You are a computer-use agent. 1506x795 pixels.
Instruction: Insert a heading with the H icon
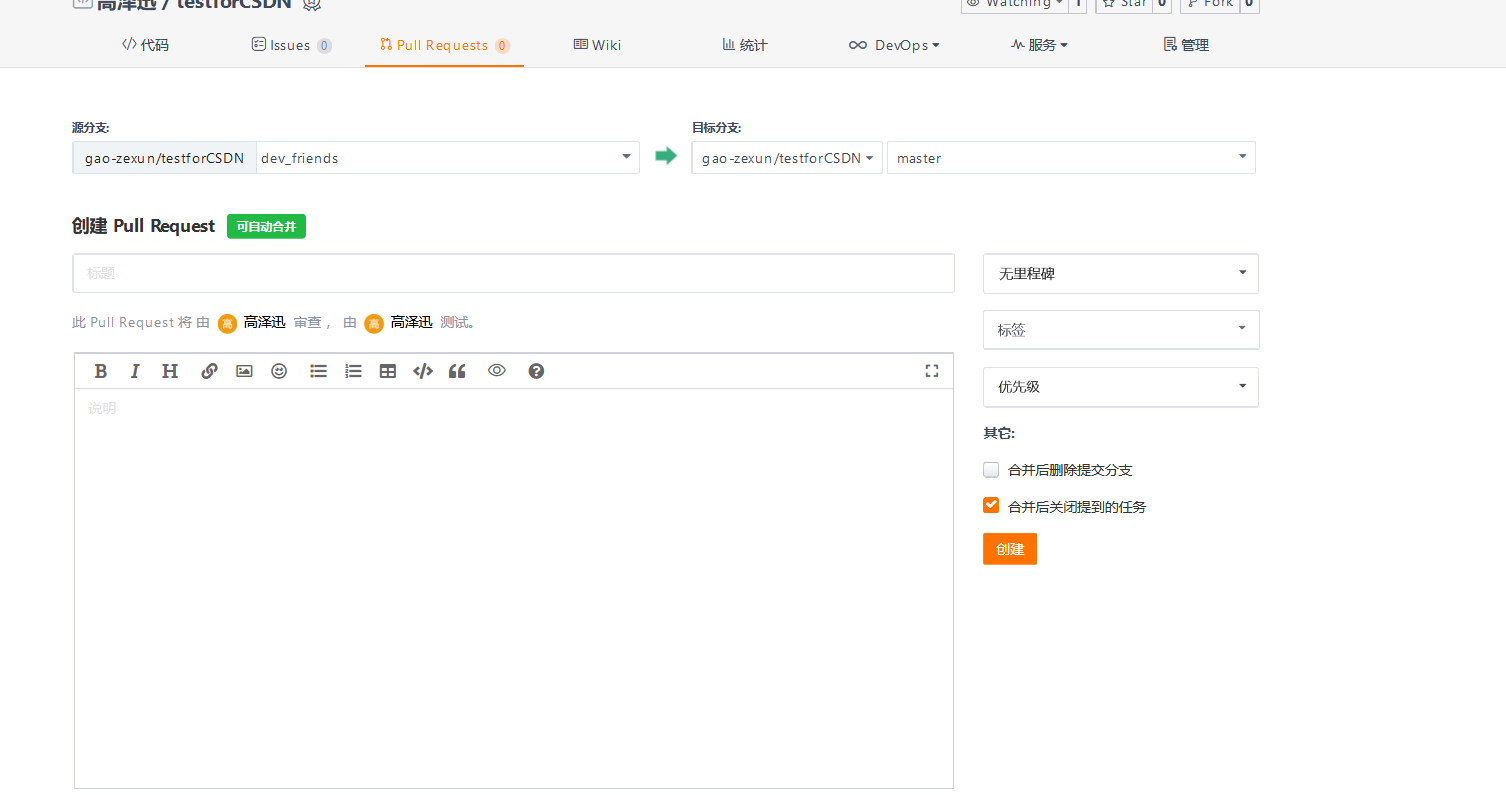point(170,371)
